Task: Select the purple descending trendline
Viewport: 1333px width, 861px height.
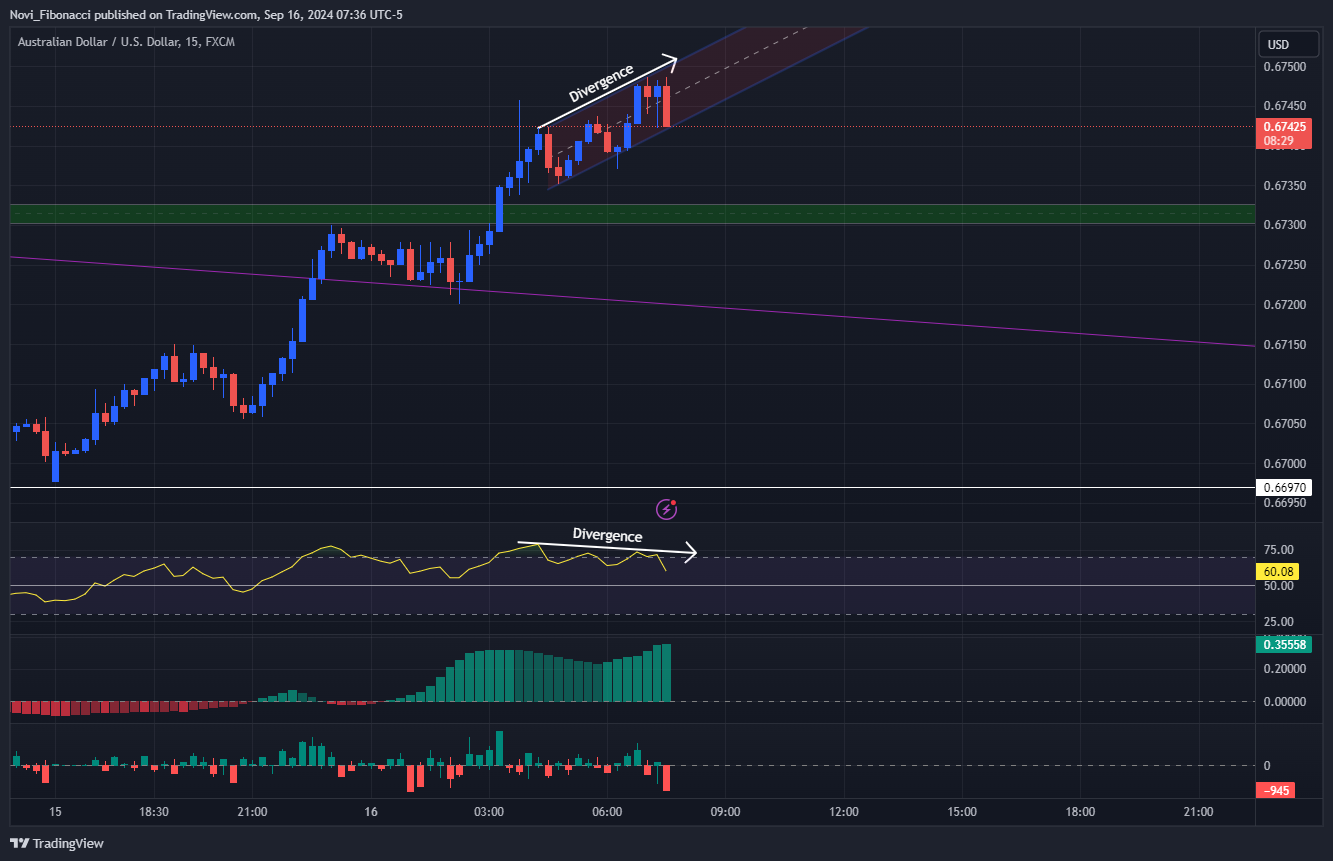Action: point(632,301)
